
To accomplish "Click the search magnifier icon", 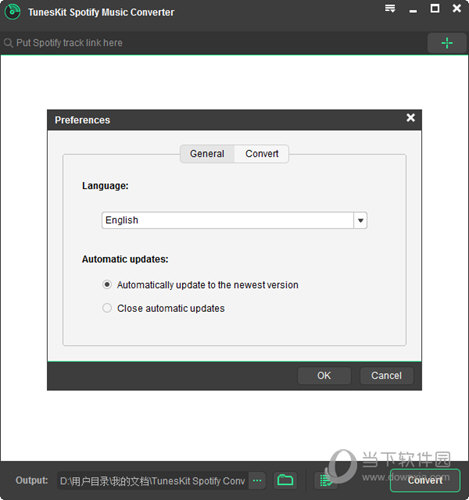I will pyautogui.click(x=8, y=43).
